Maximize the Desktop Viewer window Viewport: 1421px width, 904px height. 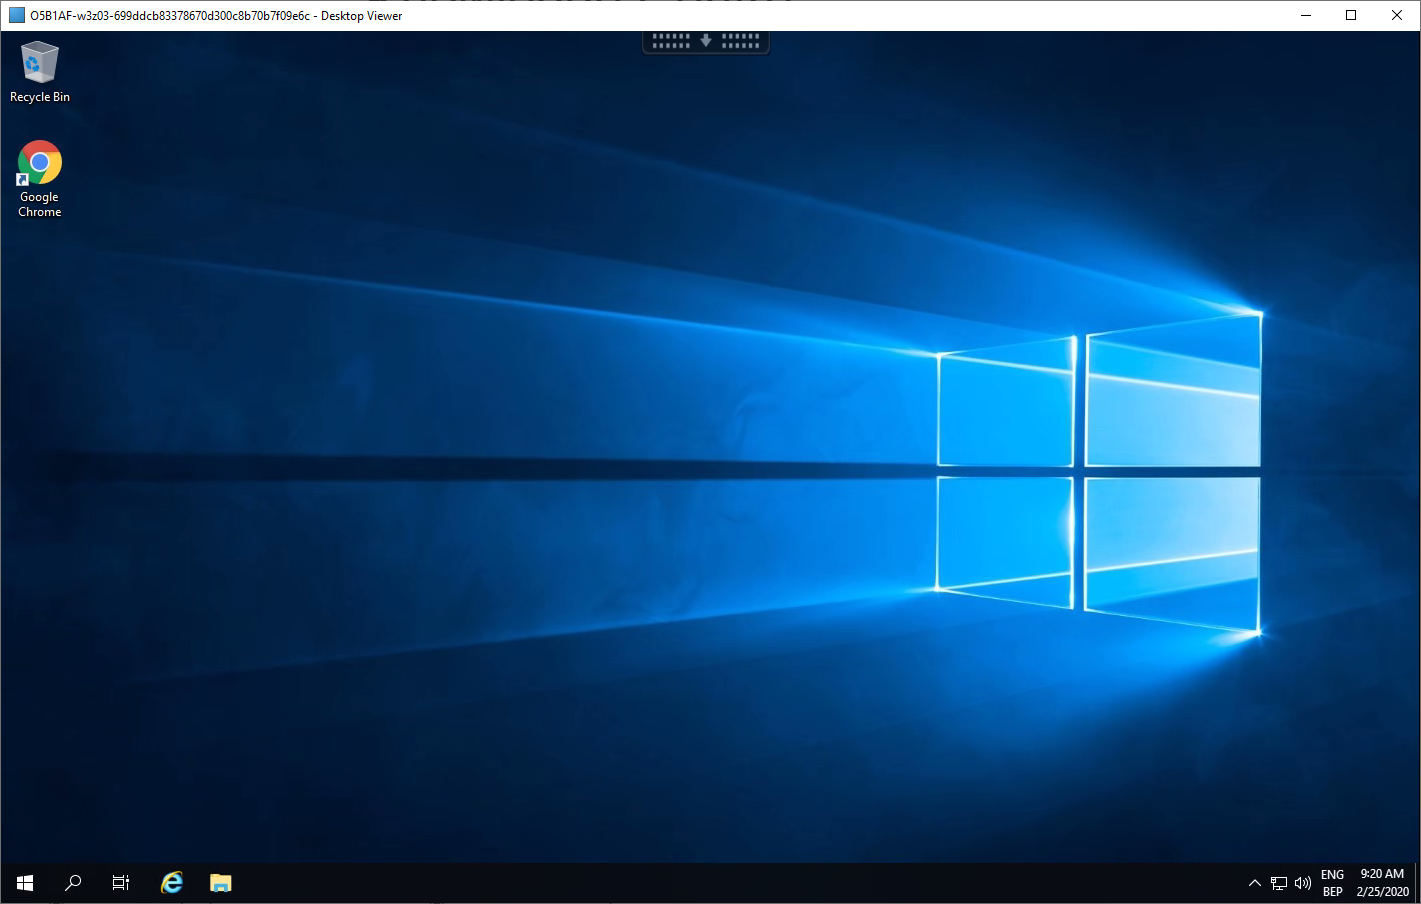pos(1351,15)
